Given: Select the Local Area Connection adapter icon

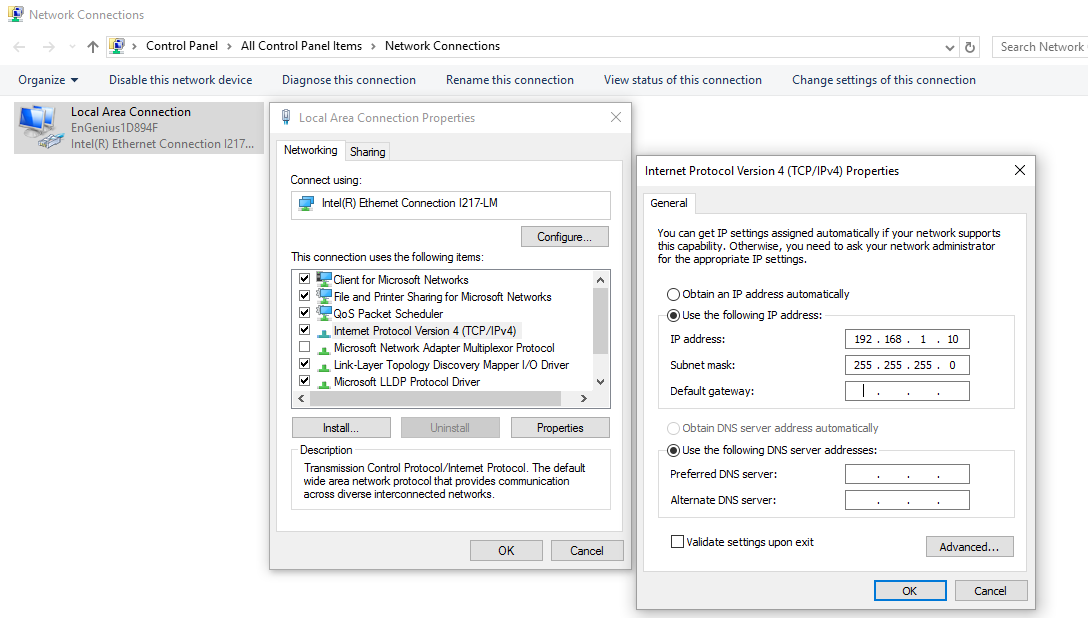Looking at the screenshot, I should [42, 128].
